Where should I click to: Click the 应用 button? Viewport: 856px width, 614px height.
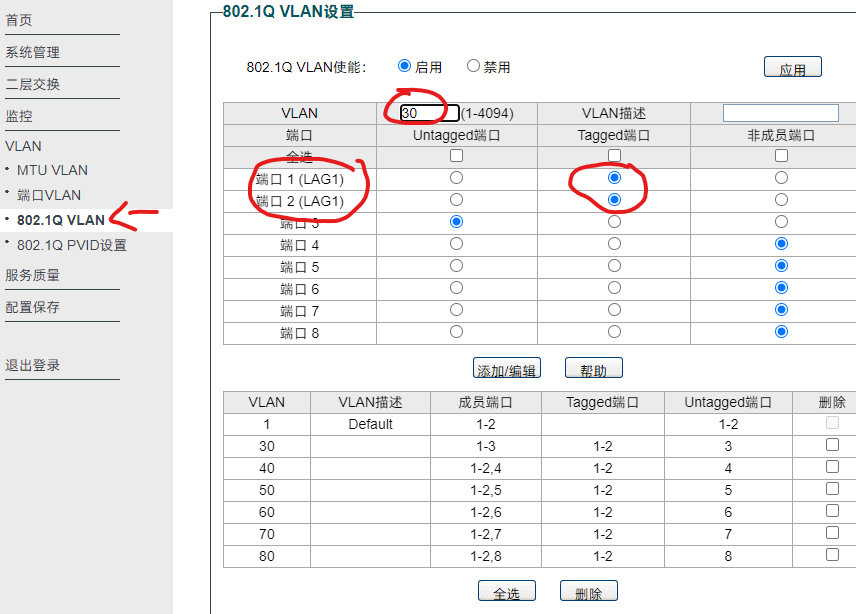[793, 66]
